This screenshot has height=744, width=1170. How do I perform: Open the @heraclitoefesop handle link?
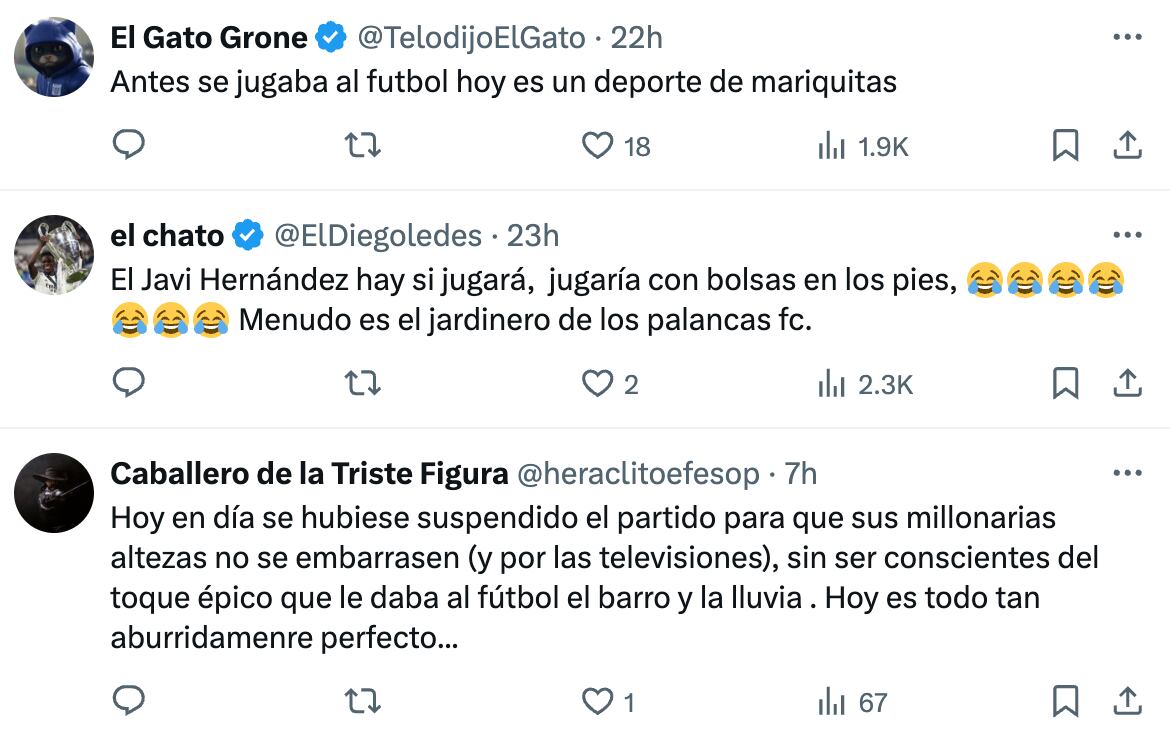[636, 474]
